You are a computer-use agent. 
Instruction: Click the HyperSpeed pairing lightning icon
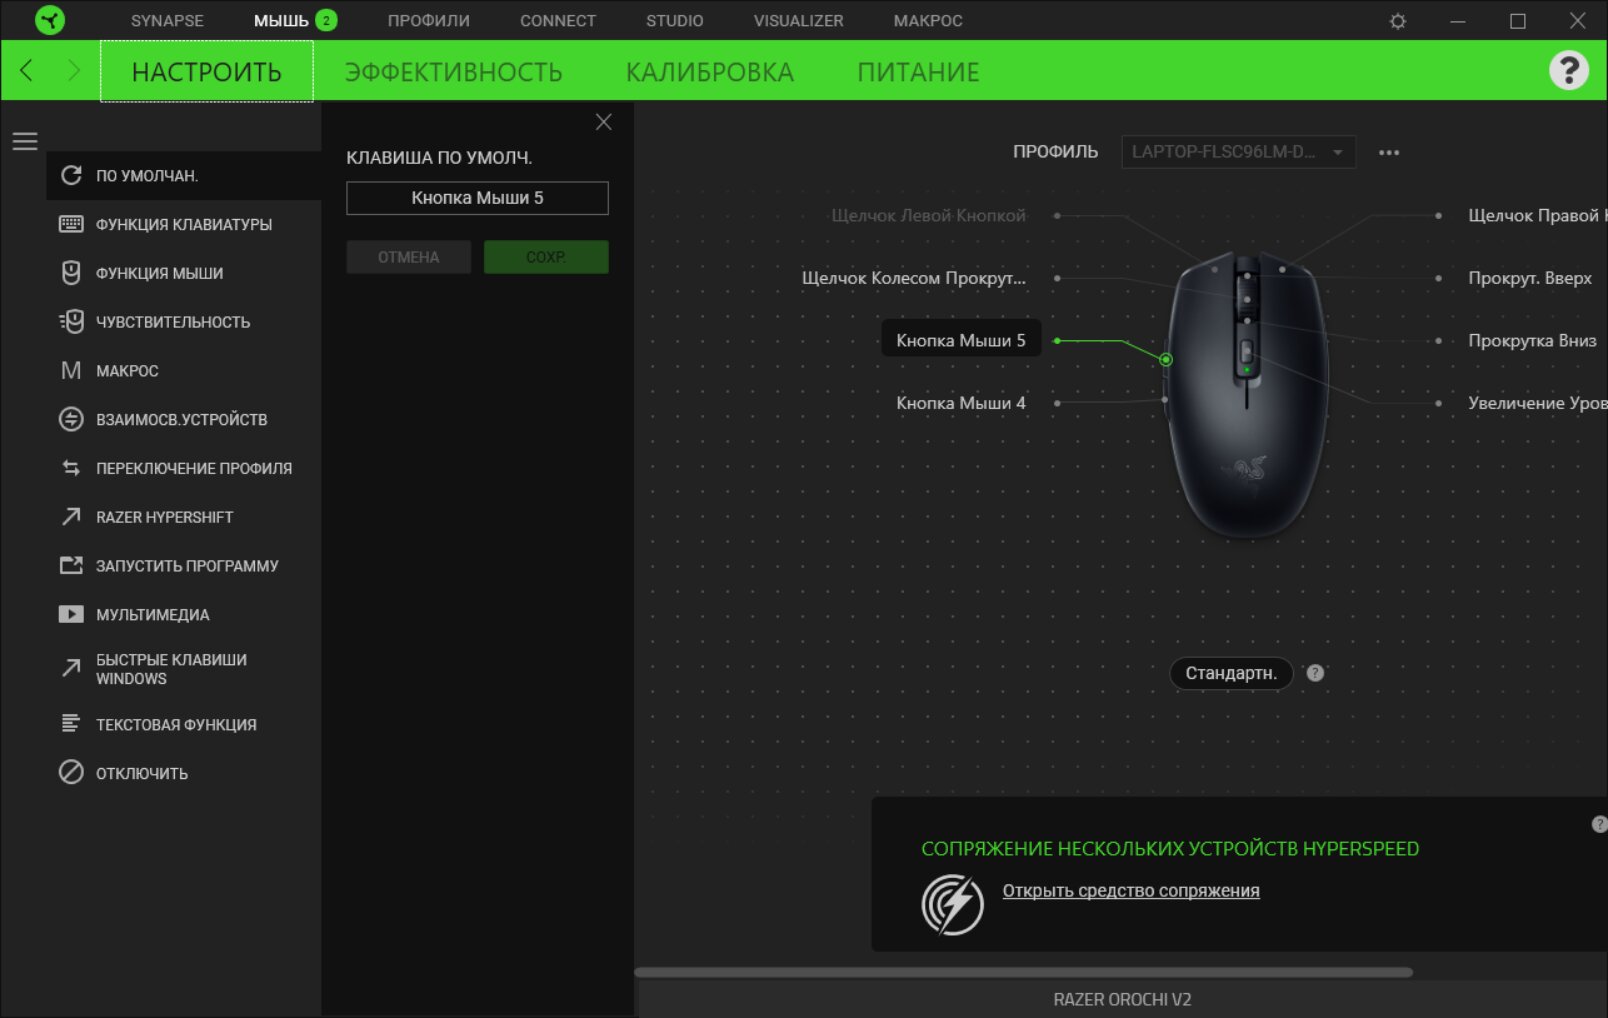coord(952,904)
